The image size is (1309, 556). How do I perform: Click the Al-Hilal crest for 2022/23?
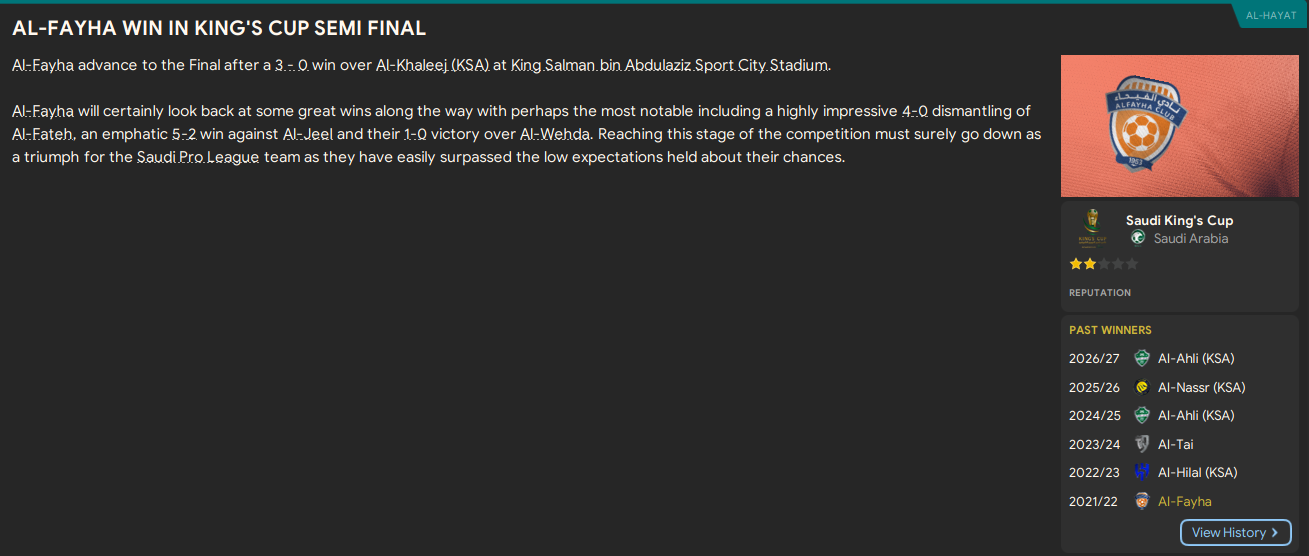pos(1142,472)
